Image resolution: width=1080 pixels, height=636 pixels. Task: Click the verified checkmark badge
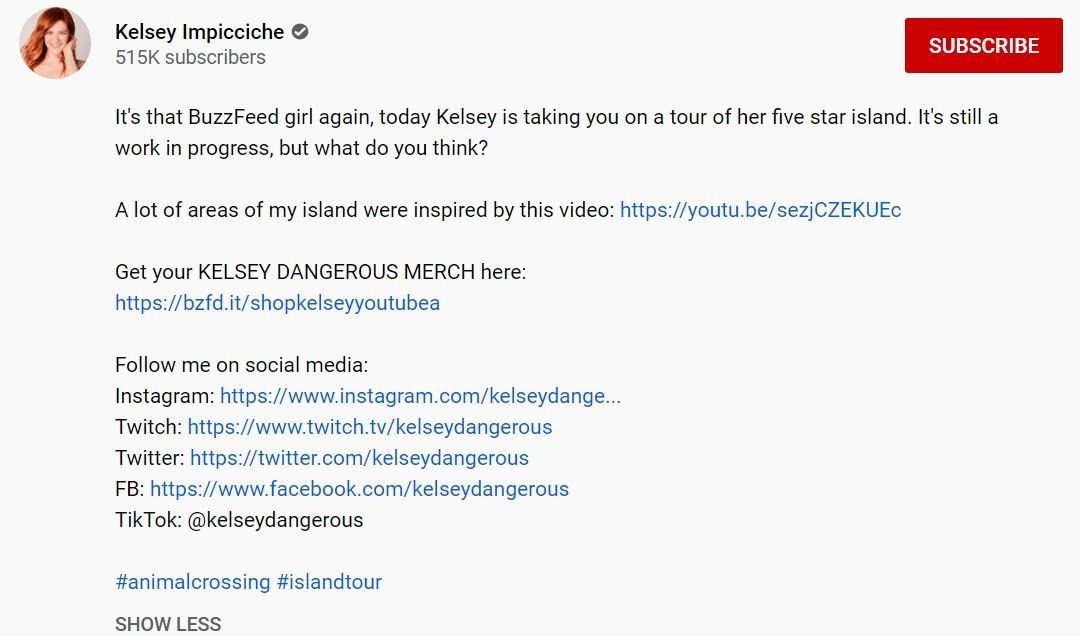coord(300,32)
